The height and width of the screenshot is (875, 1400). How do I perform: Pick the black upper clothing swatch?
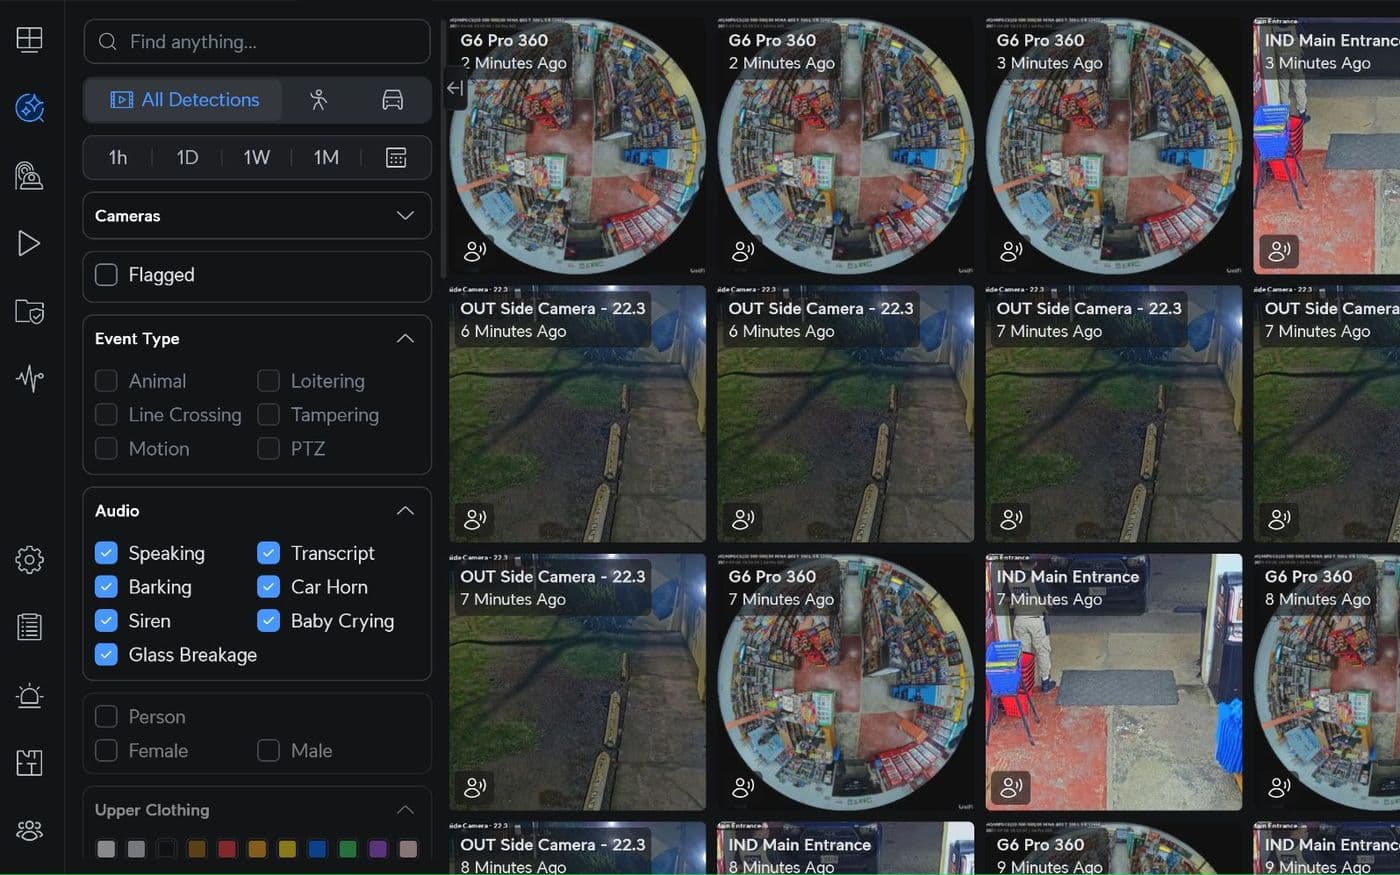(x=166, y=849)
